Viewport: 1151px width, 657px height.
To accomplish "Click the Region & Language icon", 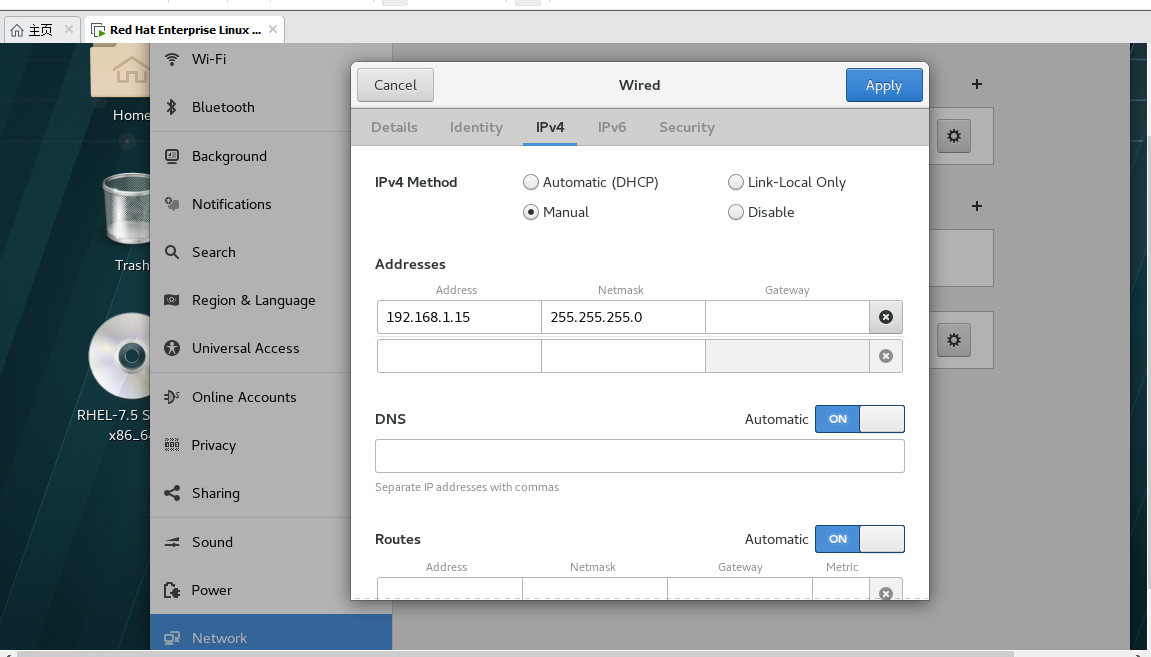I will [x=172, y=300].
